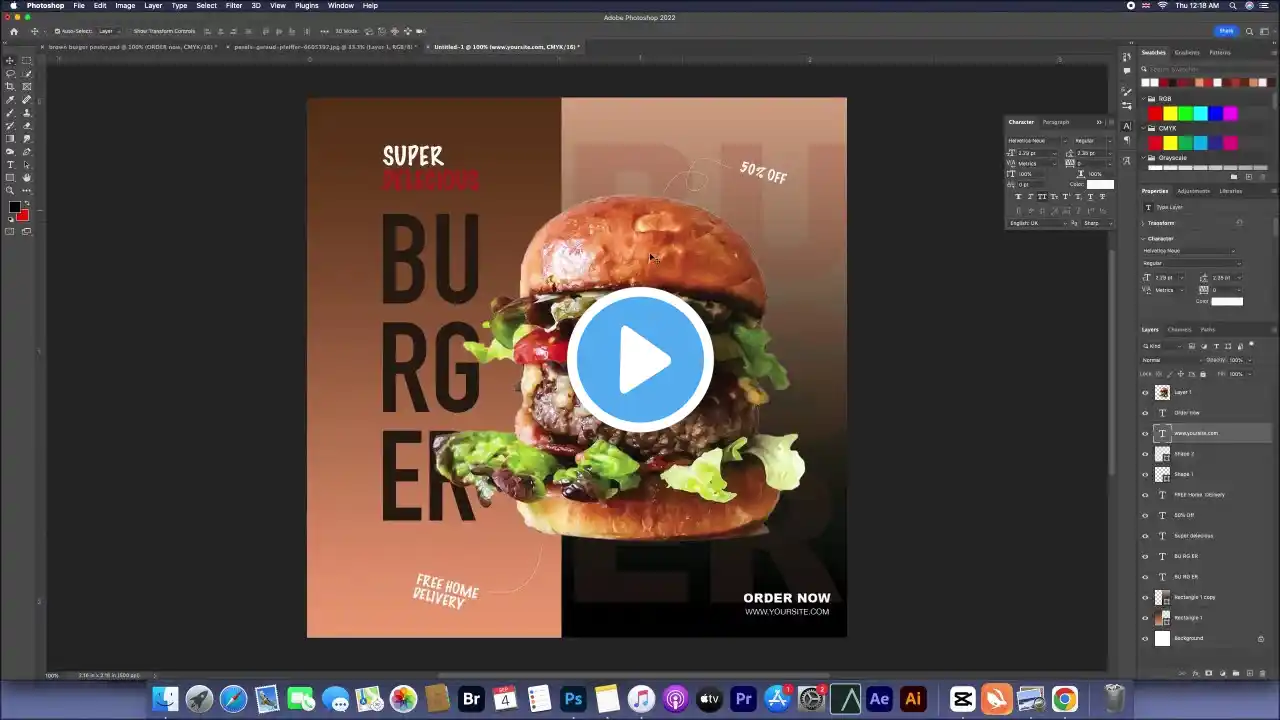Screen dimensions: 1280x720
Task: Hide the Layer 1 layer
Action: pos(1146,392)
